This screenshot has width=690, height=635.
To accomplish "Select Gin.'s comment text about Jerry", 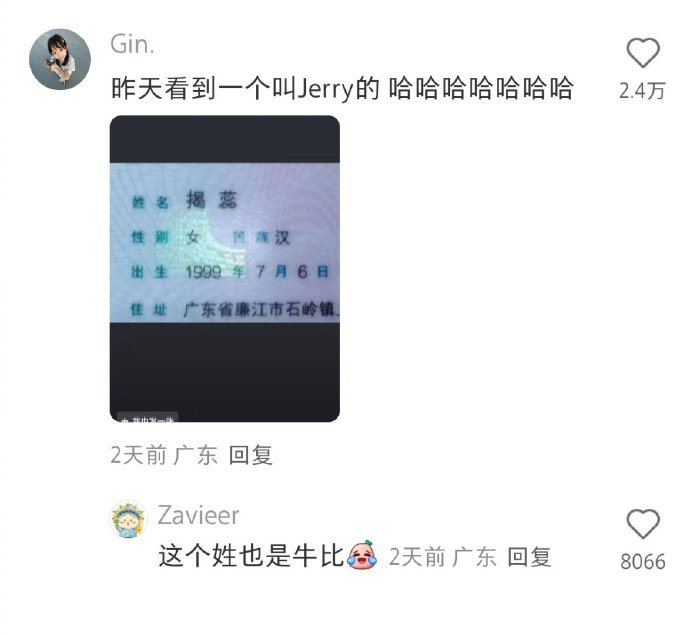I will point(342,88).
